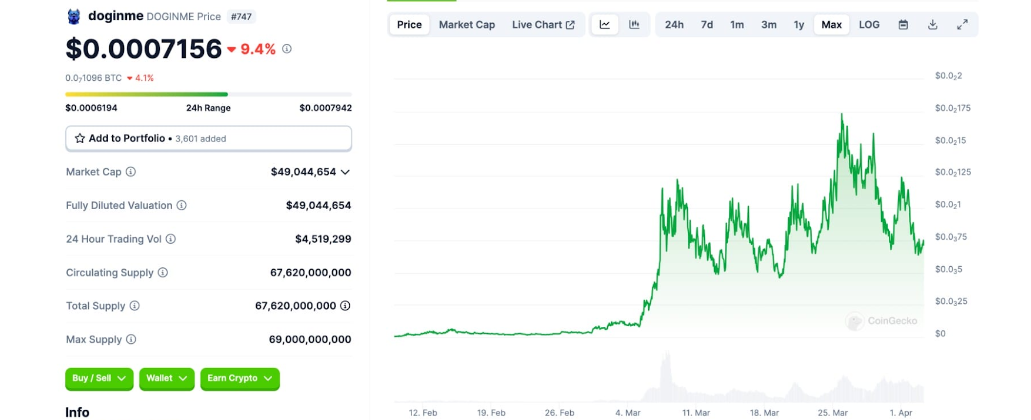The width and height of the screenshot is (1031, 420).
Task: Toggle LOG scale on chart
Action: pyautogui.click(x=869, y=25)
